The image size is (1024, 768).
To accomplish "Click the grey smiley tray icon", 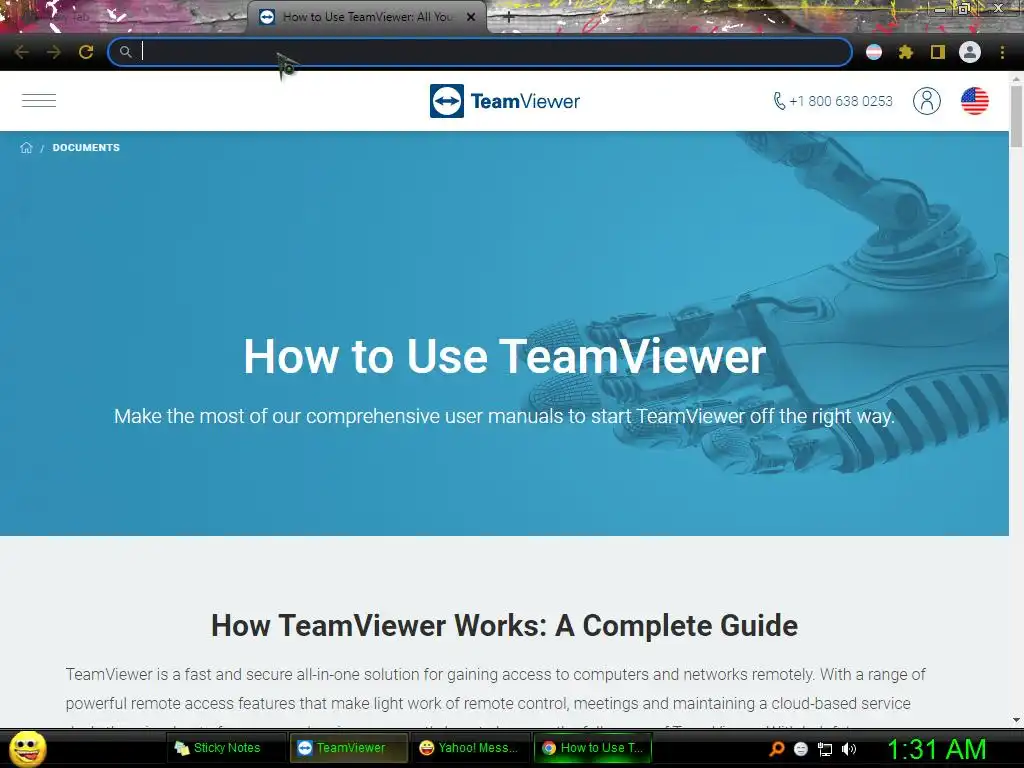I will (801, 749).
